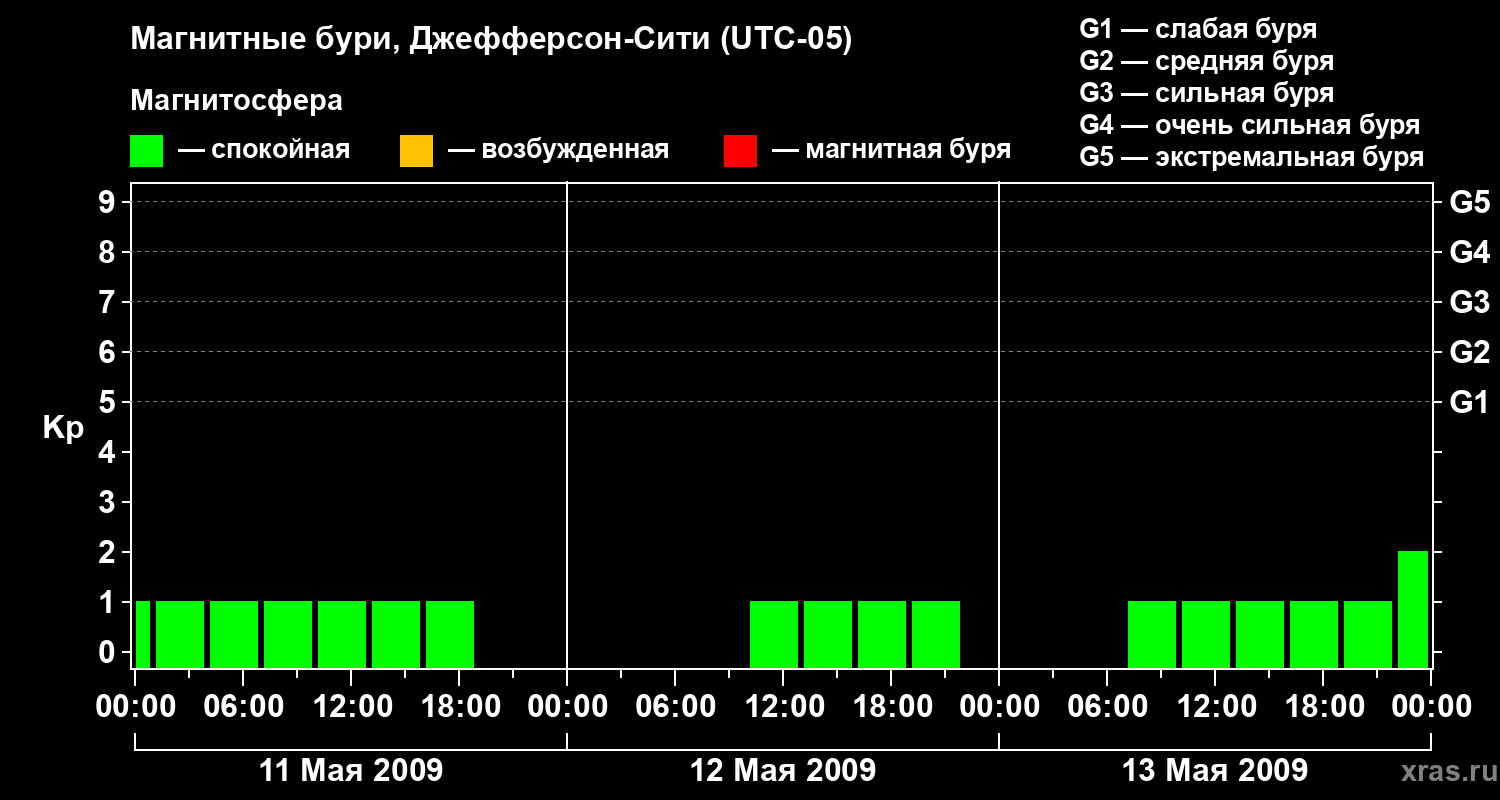Select the chart title 'Магнитные бури, Джефферсон-Сити (UTC-05)'
This screenshot has height=800, width=1500.
(x=491, y=40)
